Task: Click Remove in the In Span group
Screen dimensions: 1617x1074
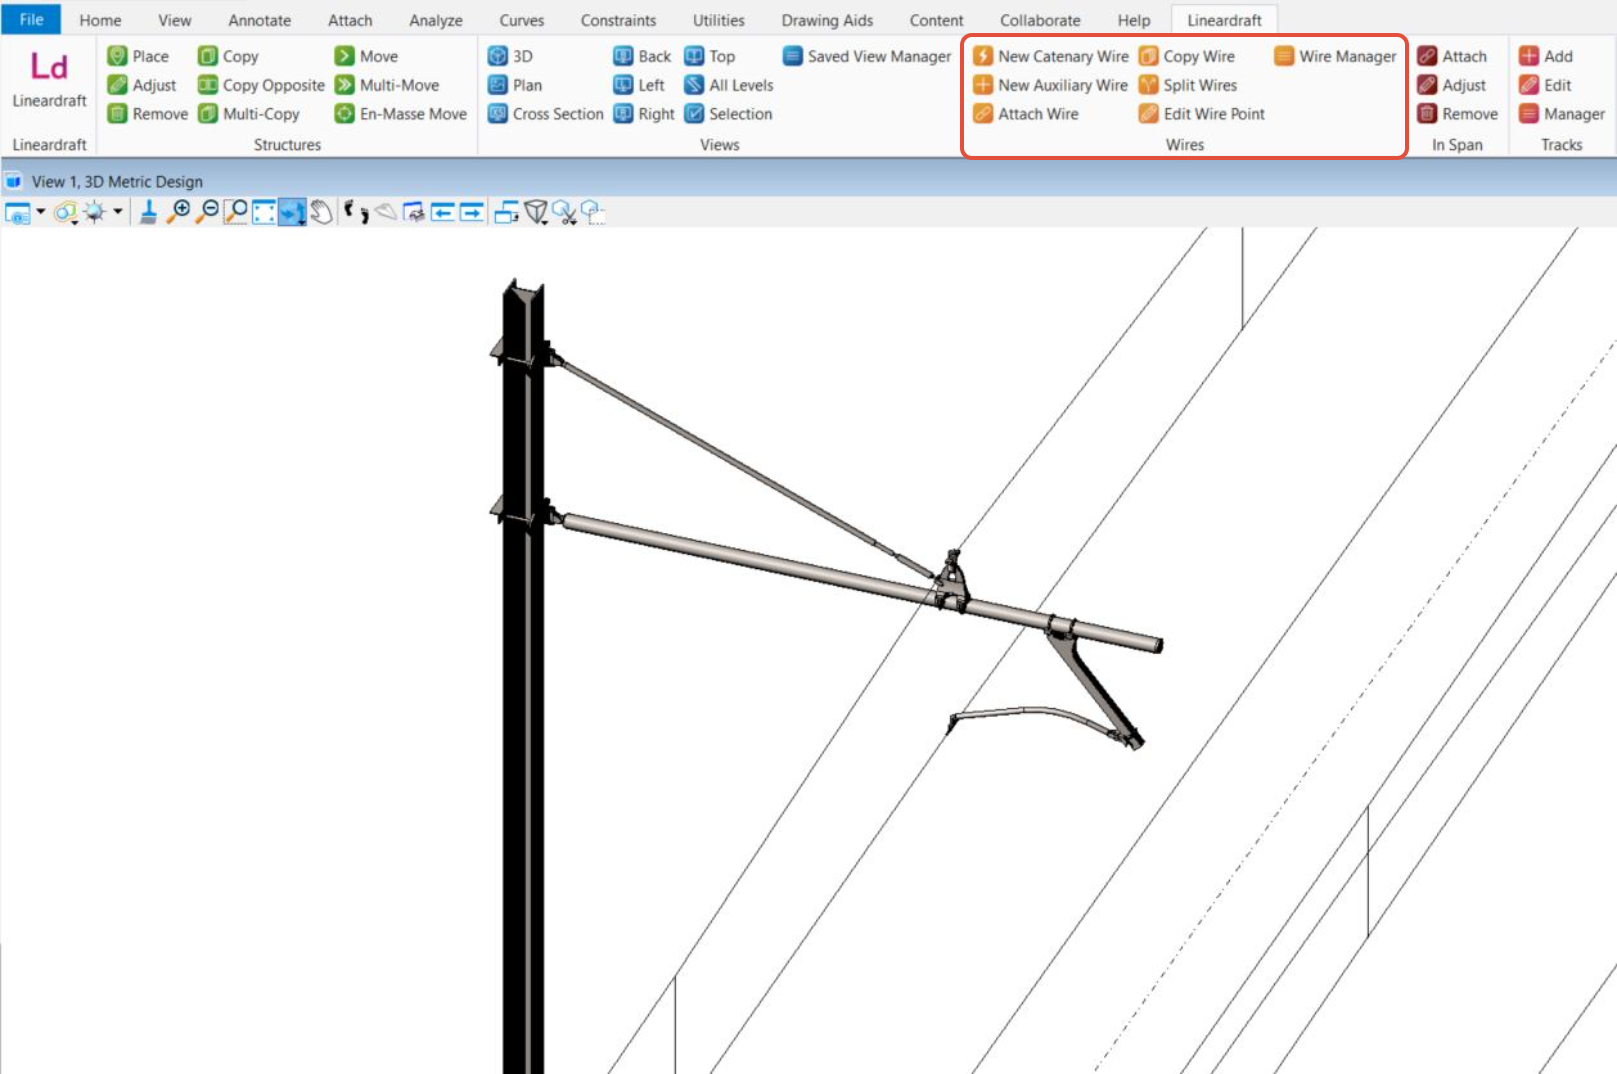Action: coord(1458,114)
